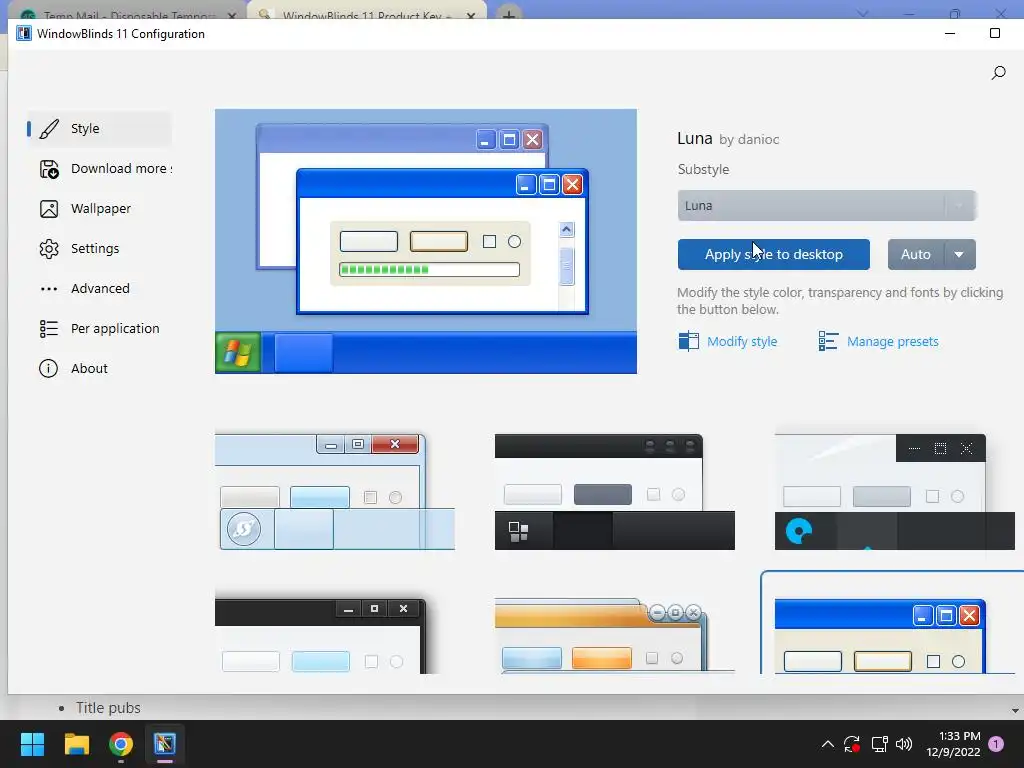Viewport: 1024px width, 768px height.
Task: Open the Windows Start menu
Action: [x=32, y=744]
